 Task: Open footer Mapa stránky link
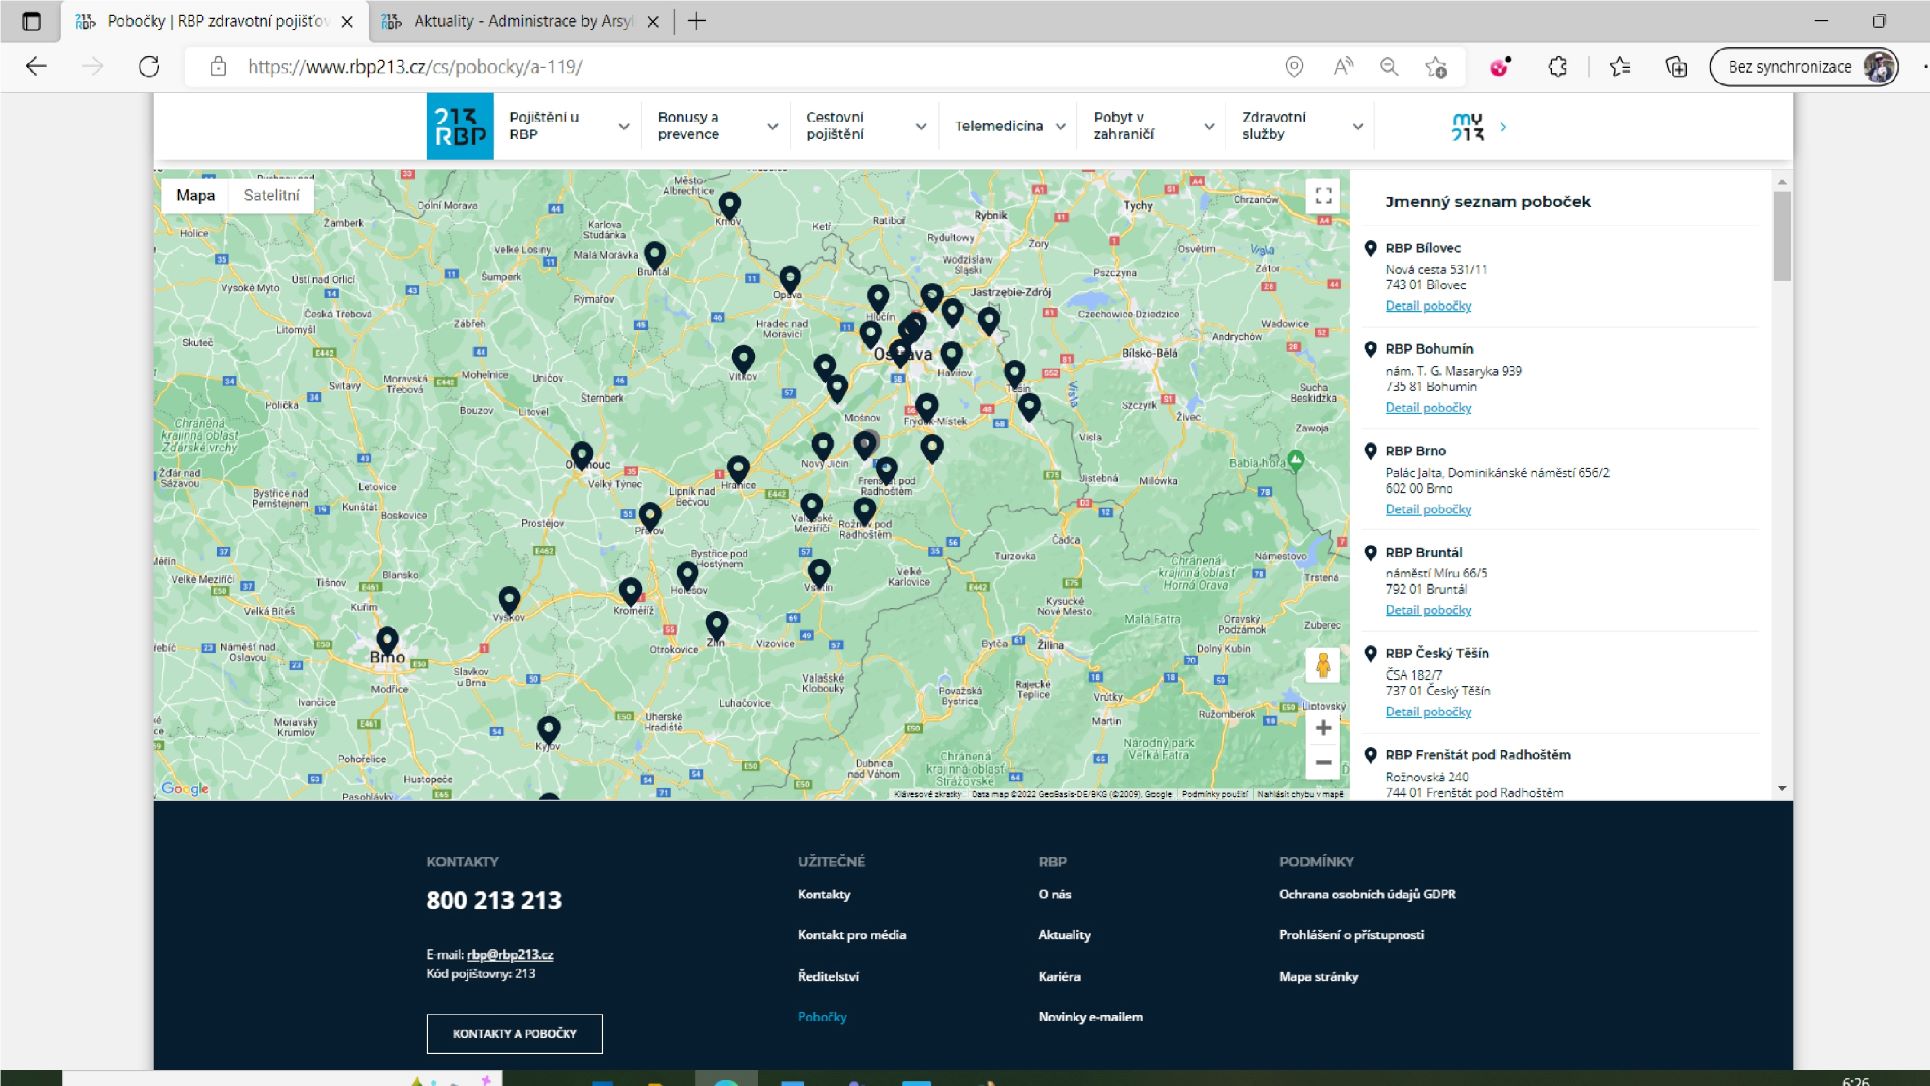[x=1318, y=977]
